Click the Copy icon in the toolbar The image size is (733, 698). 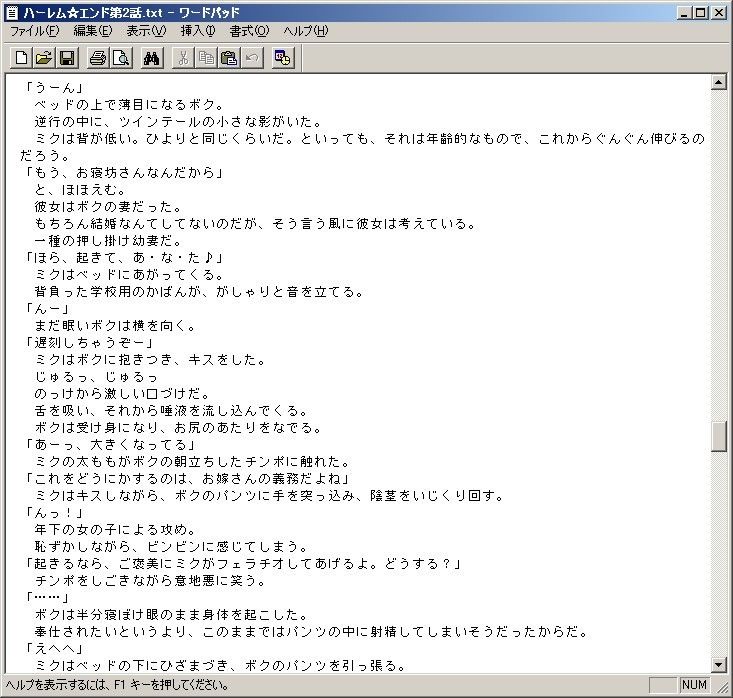206,58
